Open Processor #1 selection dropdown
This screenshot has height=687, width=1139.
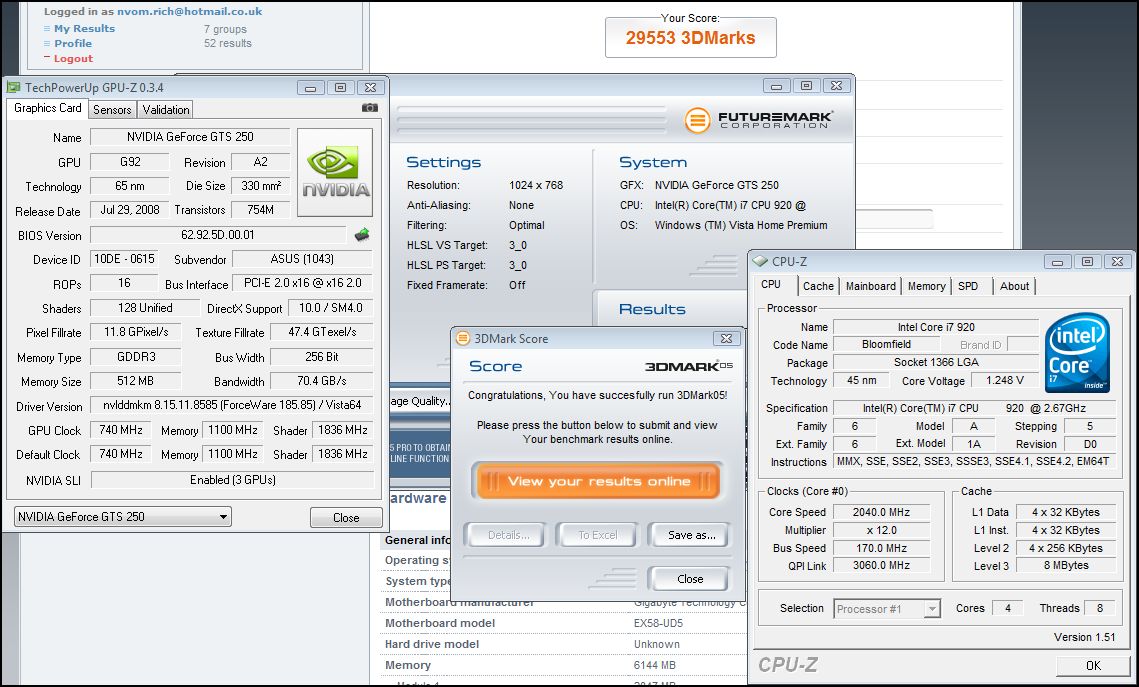[x=887, y=609]
